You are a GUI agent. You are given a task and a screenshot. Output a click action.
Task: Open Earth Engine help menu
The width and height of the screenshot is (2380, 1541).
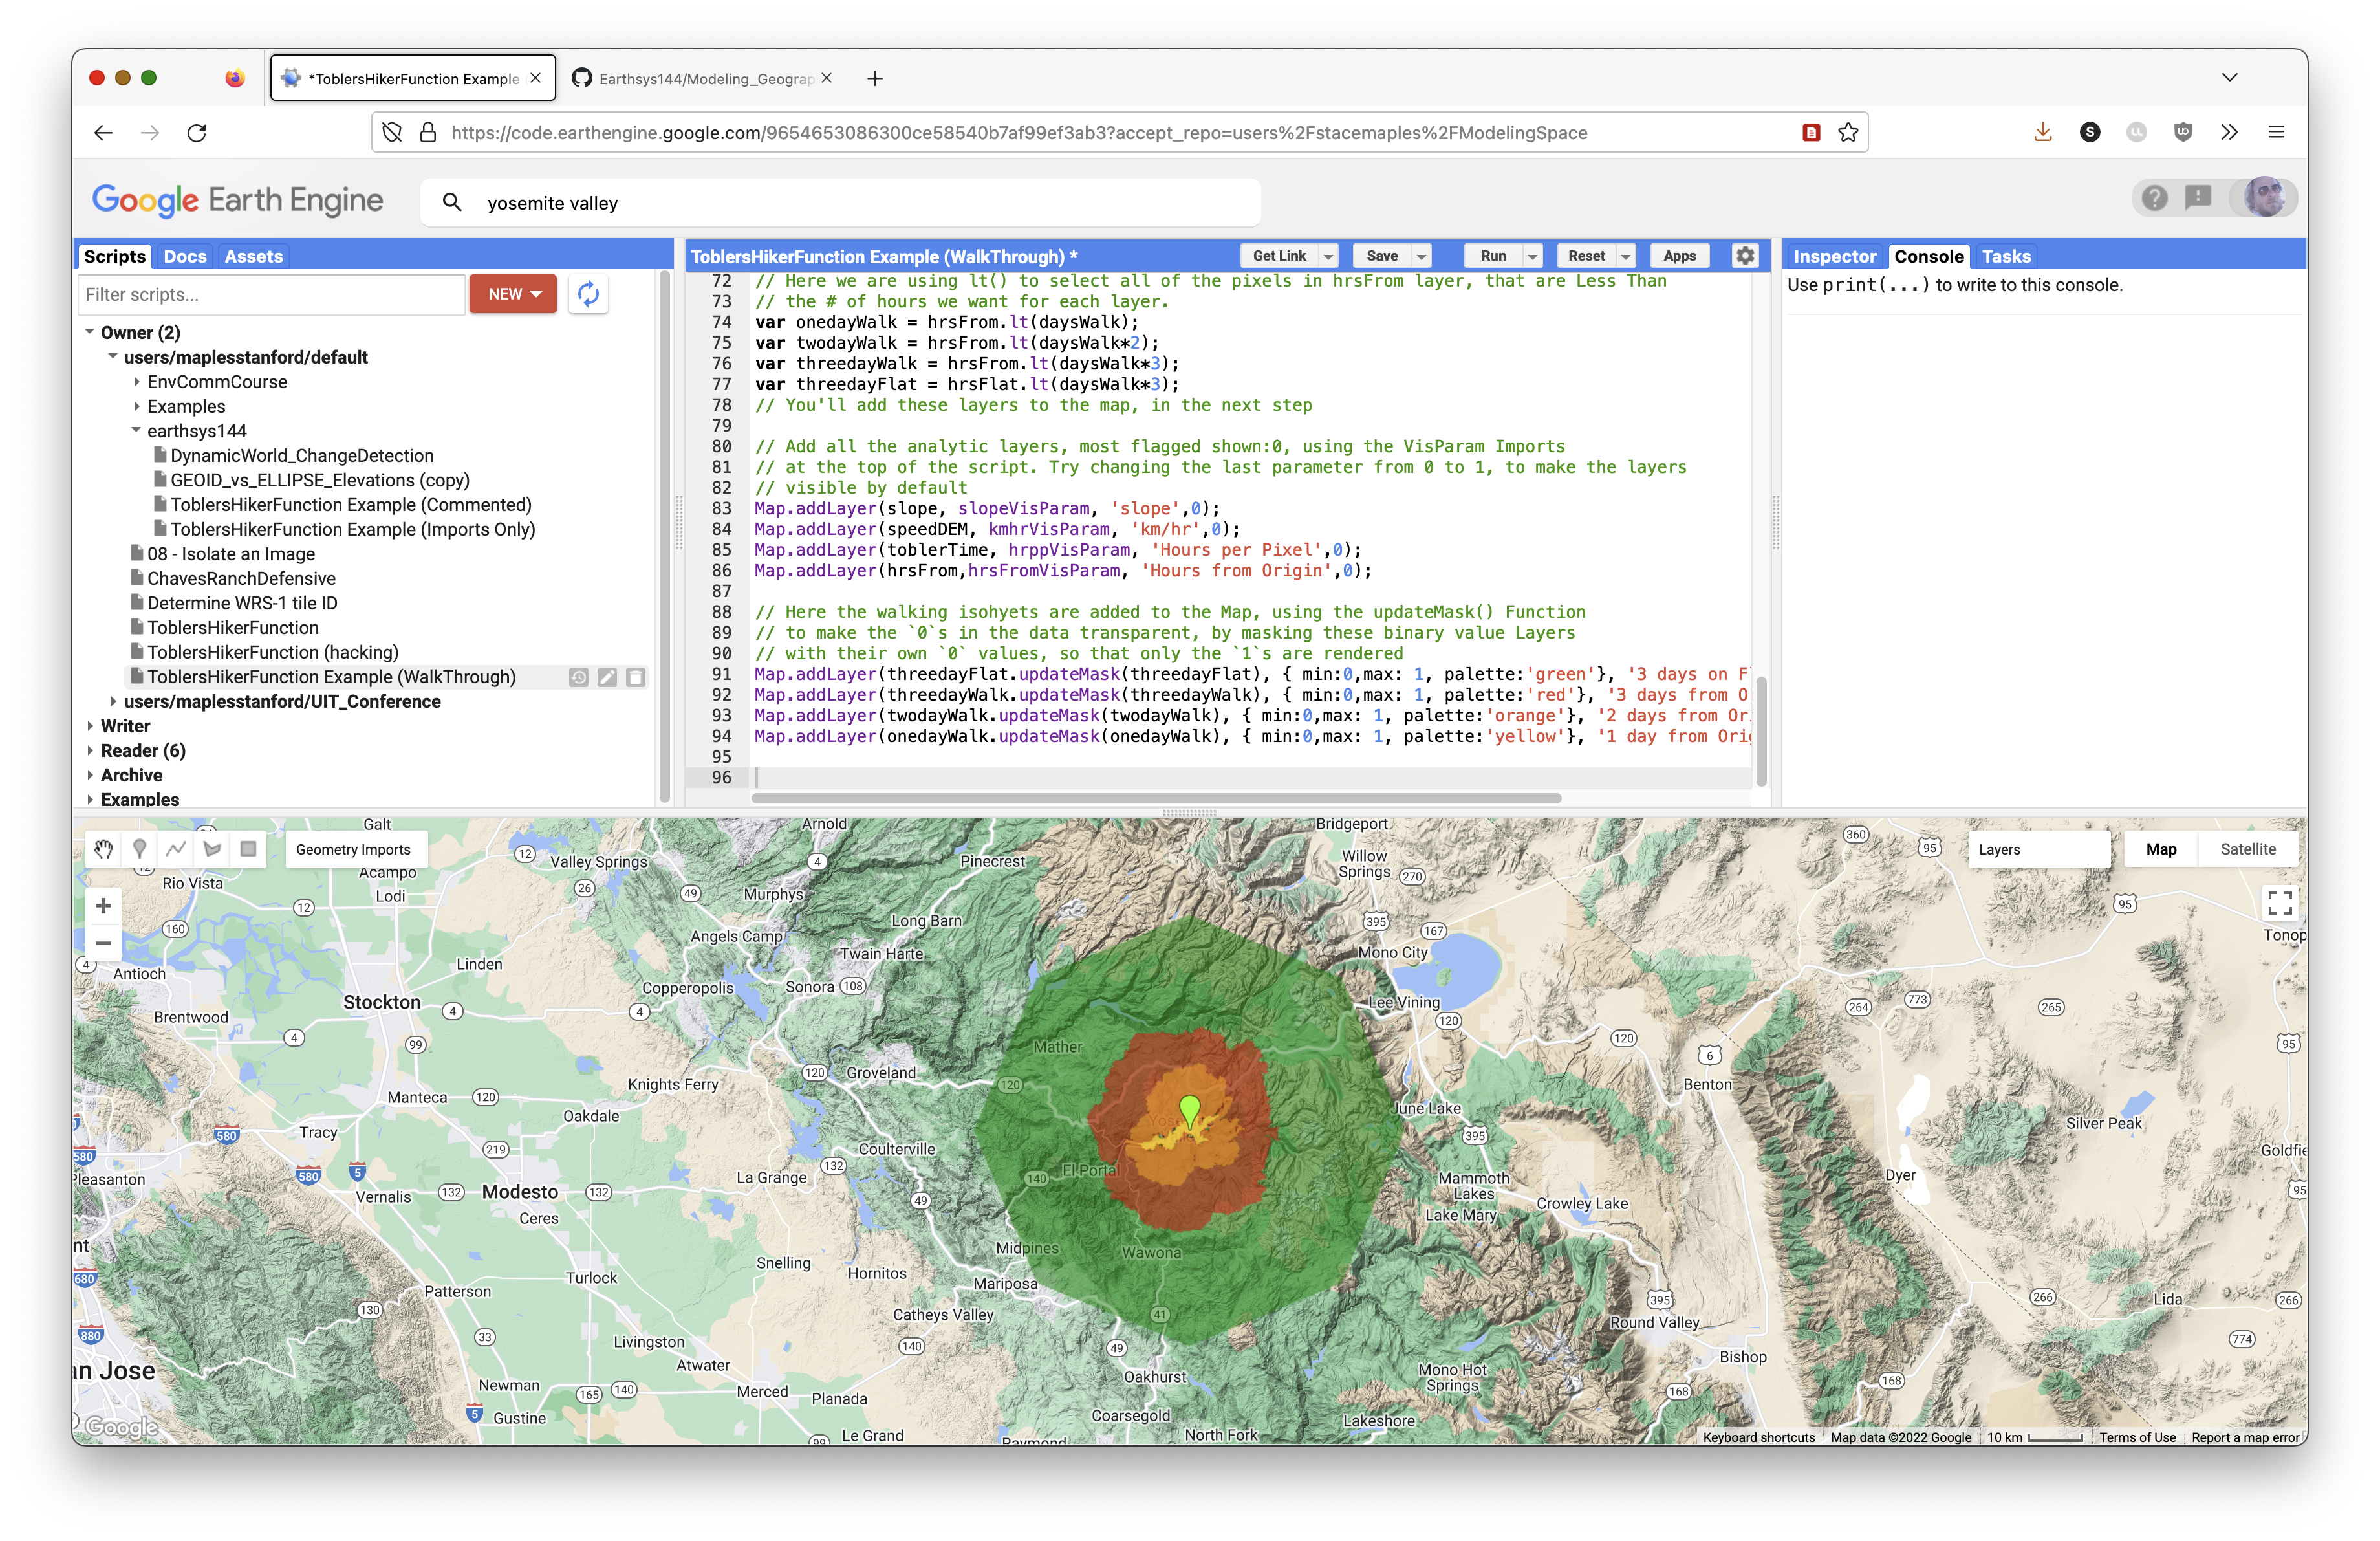pyautogui.click(x=2155, y=198)
